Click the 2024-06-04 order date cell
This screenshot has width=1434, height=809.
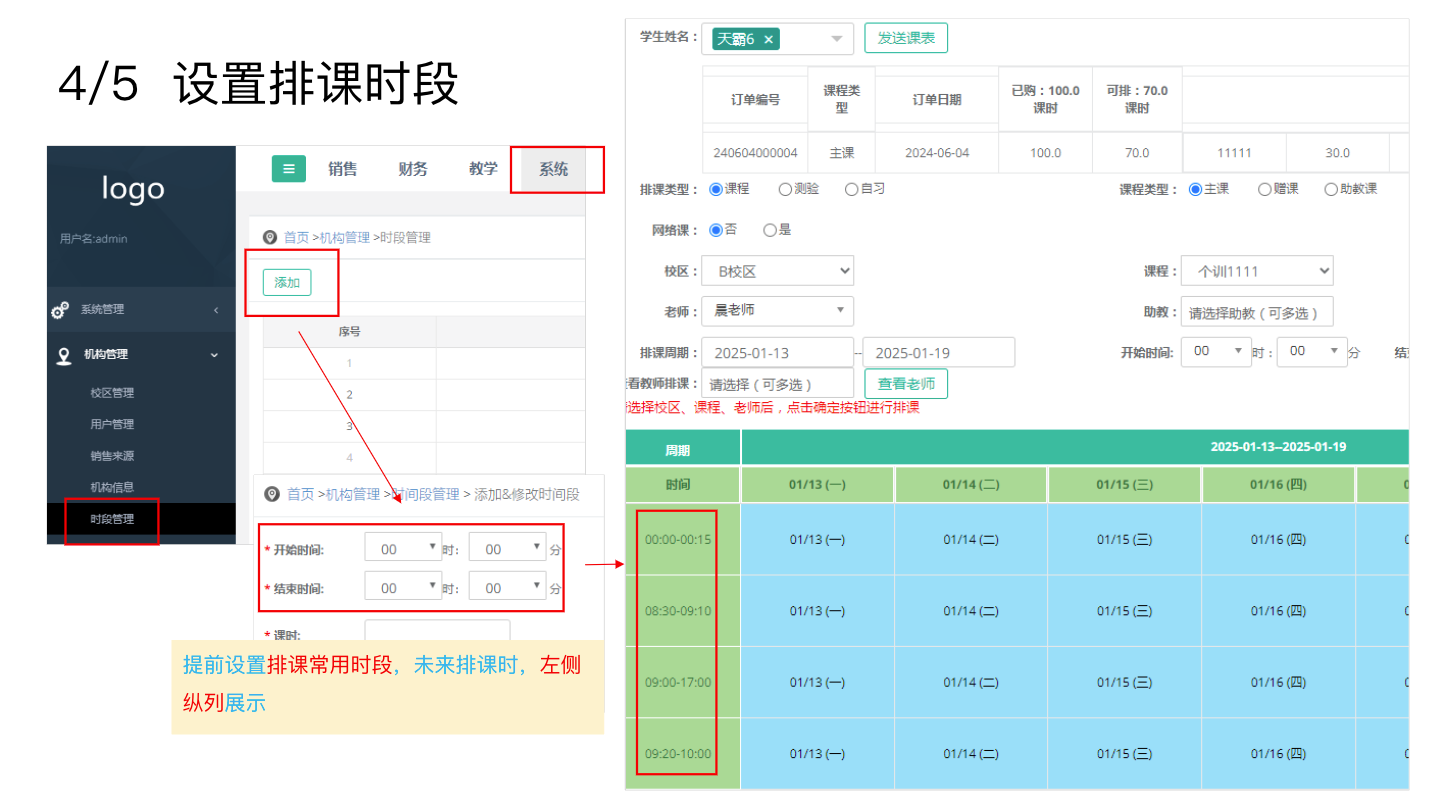pos(937,153)
